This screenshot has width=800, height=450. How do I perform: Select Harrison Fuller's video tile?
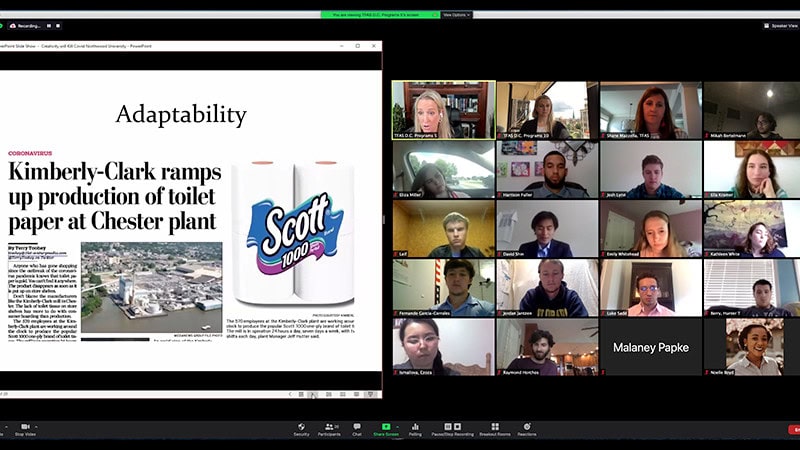547,169
